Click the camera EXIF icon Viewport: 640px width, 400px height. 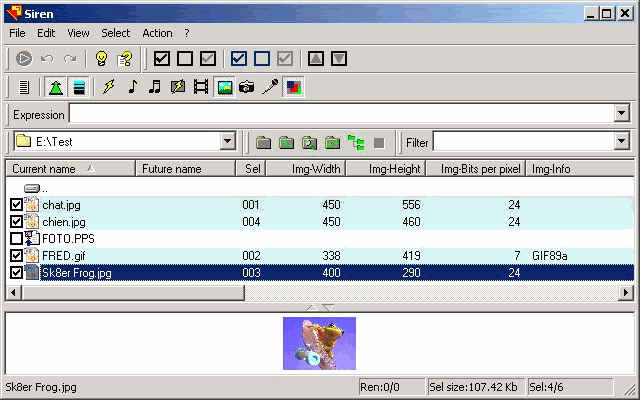[247, 87]
